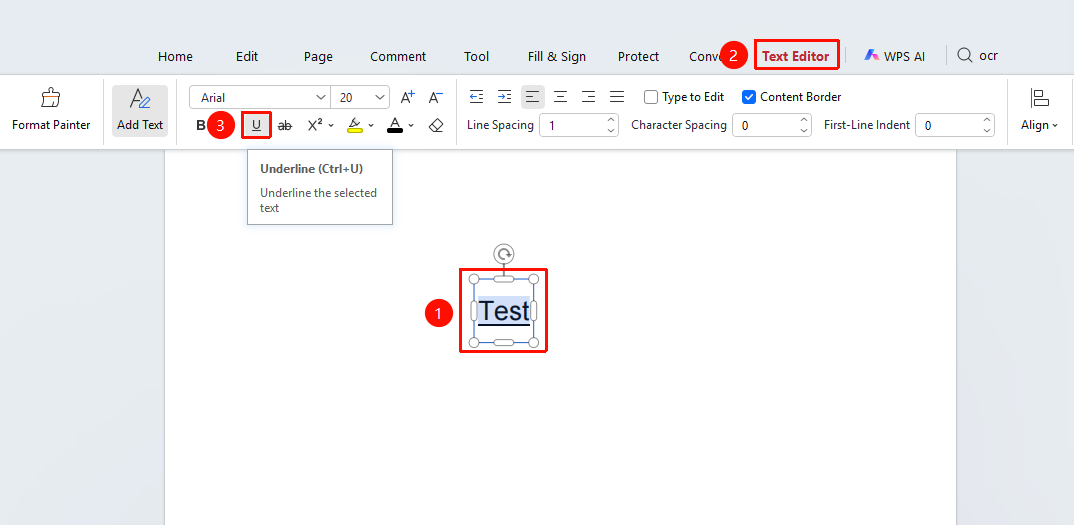The image size is (1074, 525).
Task: Align text to the right
Action: (x=588, y=97)
